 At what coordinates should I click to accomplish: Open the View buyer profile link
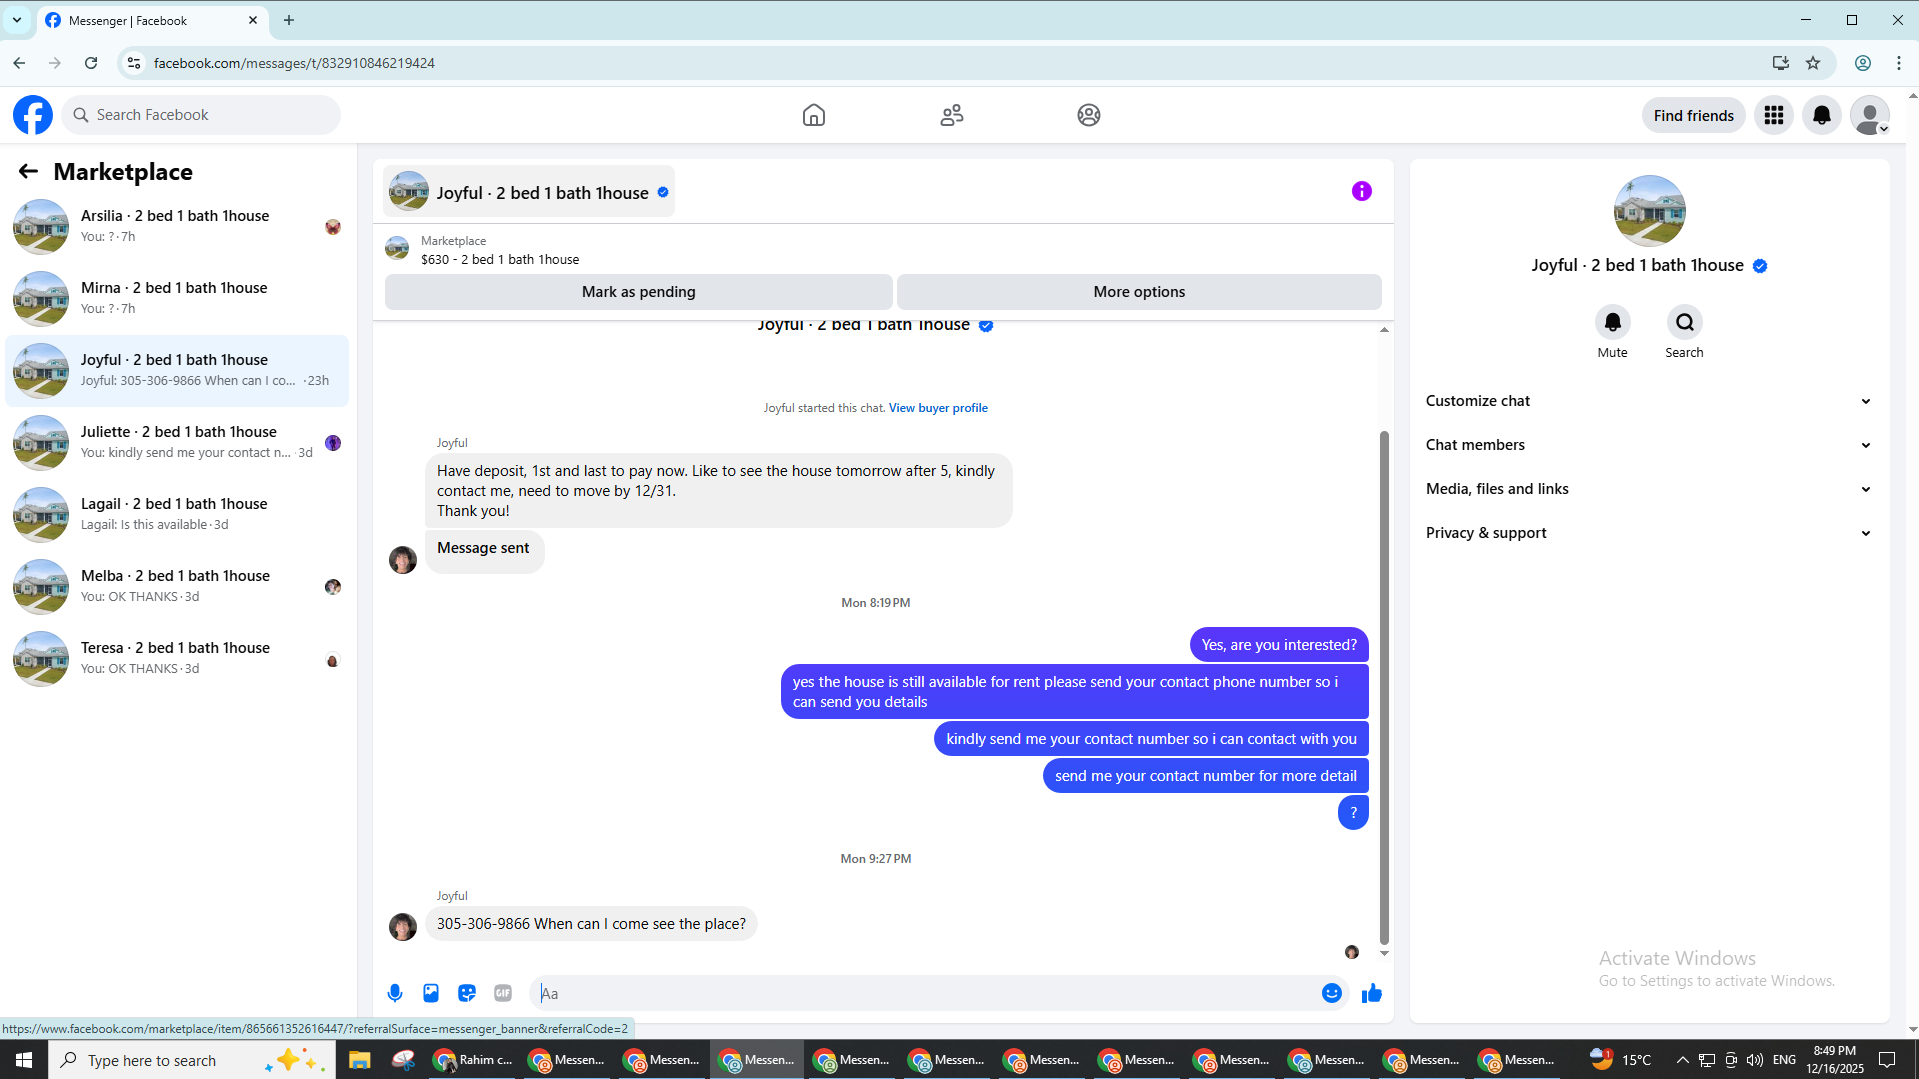tap(938, 408)
